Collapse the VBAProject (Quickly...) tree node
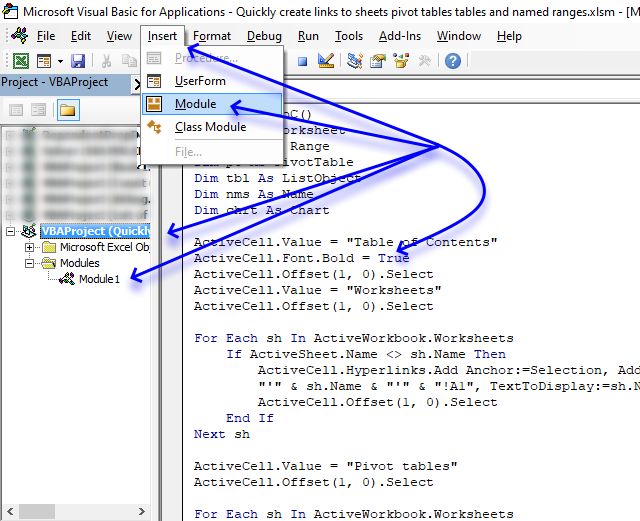The width and height of the screenshot is (640, 521). tap(11, 232)
